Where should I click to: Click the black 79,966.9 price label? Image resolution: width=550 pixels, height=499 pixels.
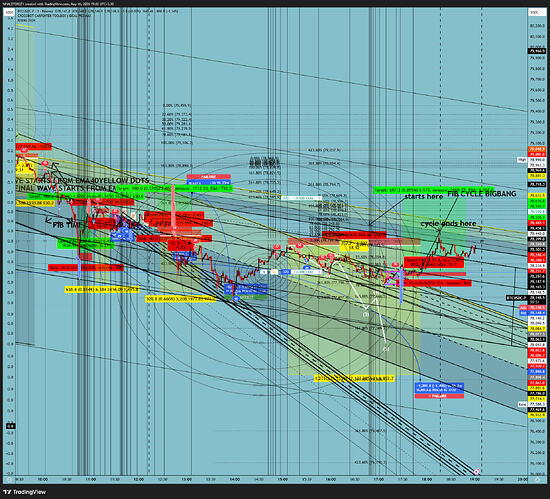point(537,51)
